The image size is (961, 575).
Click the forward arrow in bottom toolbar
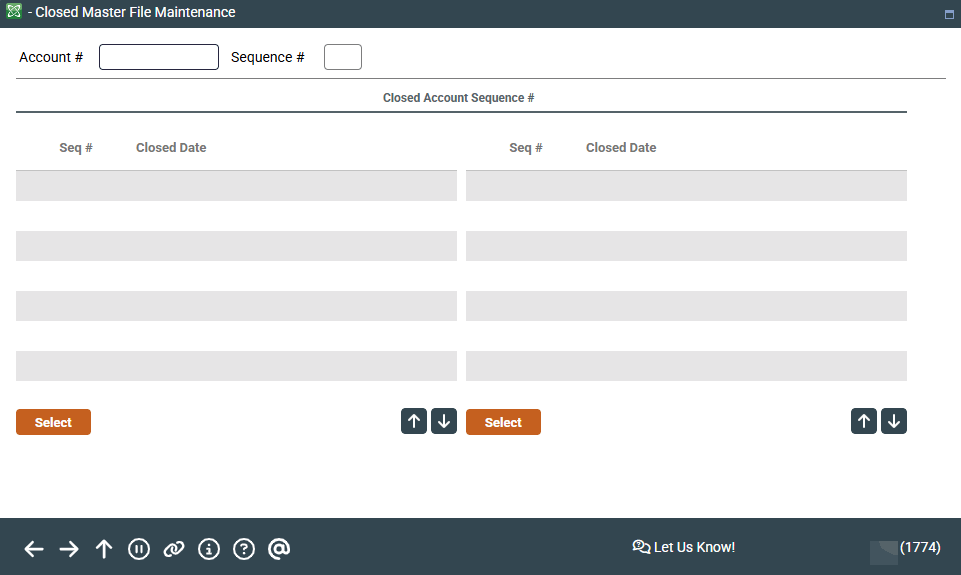pos(69,549)
